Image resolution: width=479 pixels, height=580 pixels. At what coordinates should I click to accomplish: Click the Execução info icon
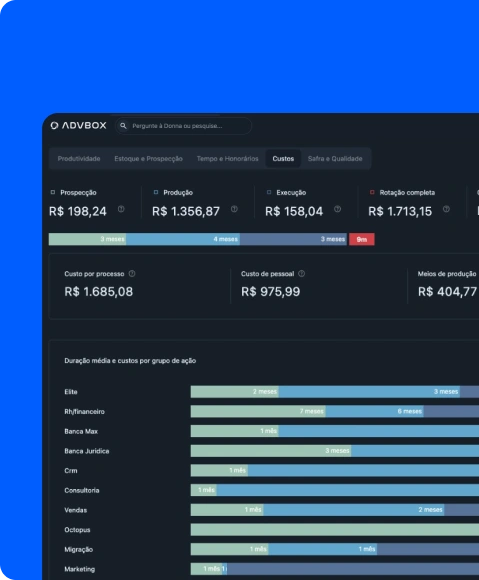pos(337,209)
